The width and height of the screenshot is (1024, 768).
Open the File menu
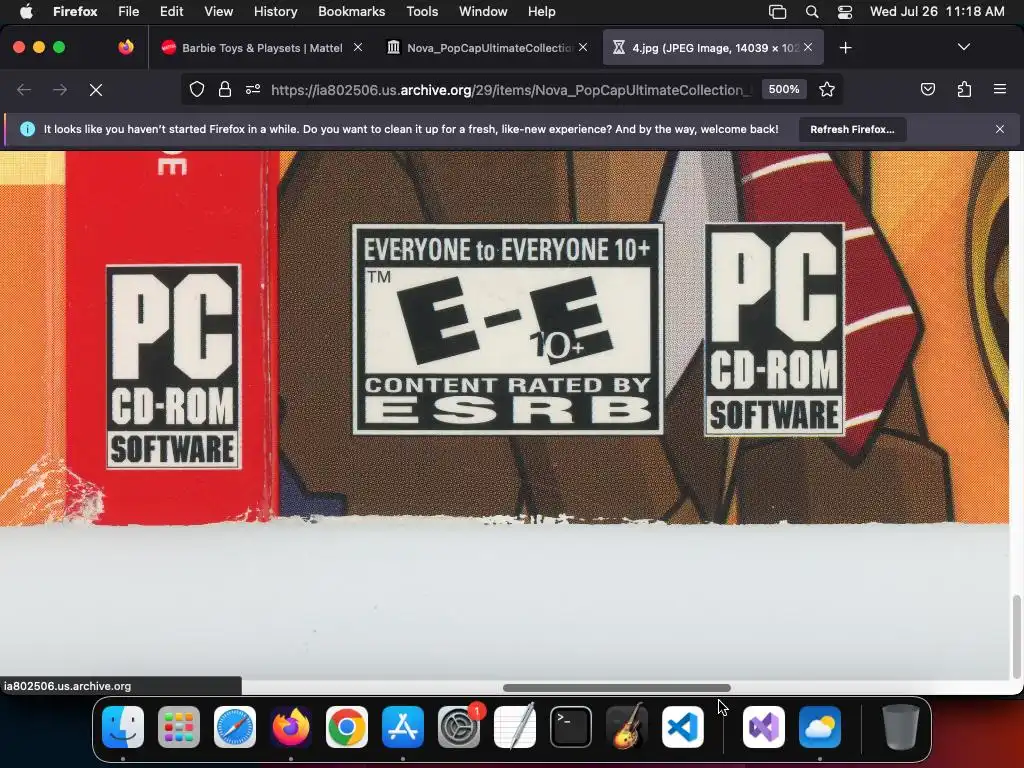point(128,11)
